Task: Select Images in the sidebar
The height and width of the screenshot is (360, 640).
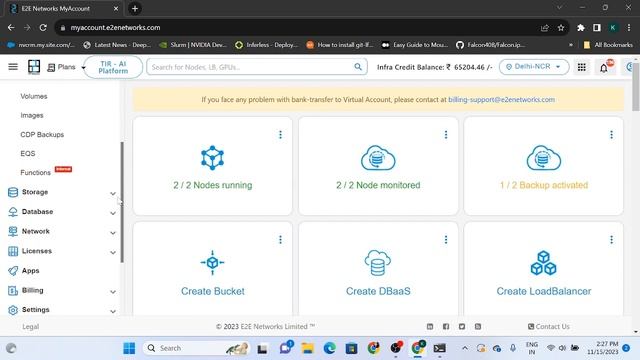Action: pyautogui.click(x=32, y=116)
